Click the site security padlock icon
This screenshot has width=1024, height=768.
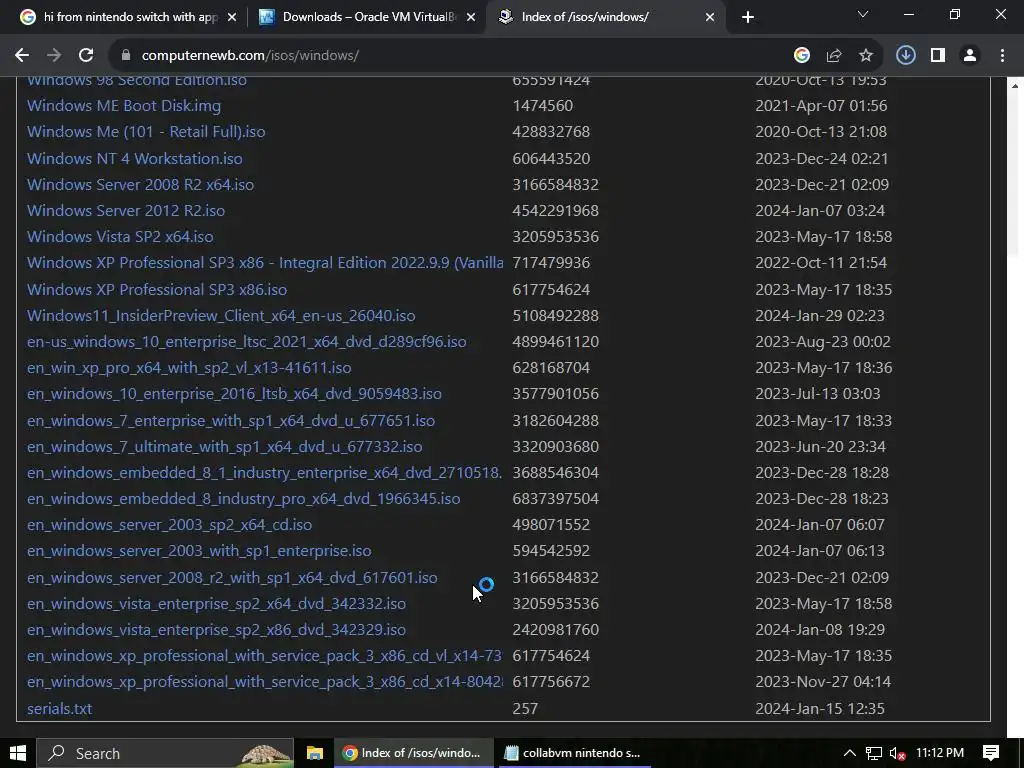[x=126, y=56]
